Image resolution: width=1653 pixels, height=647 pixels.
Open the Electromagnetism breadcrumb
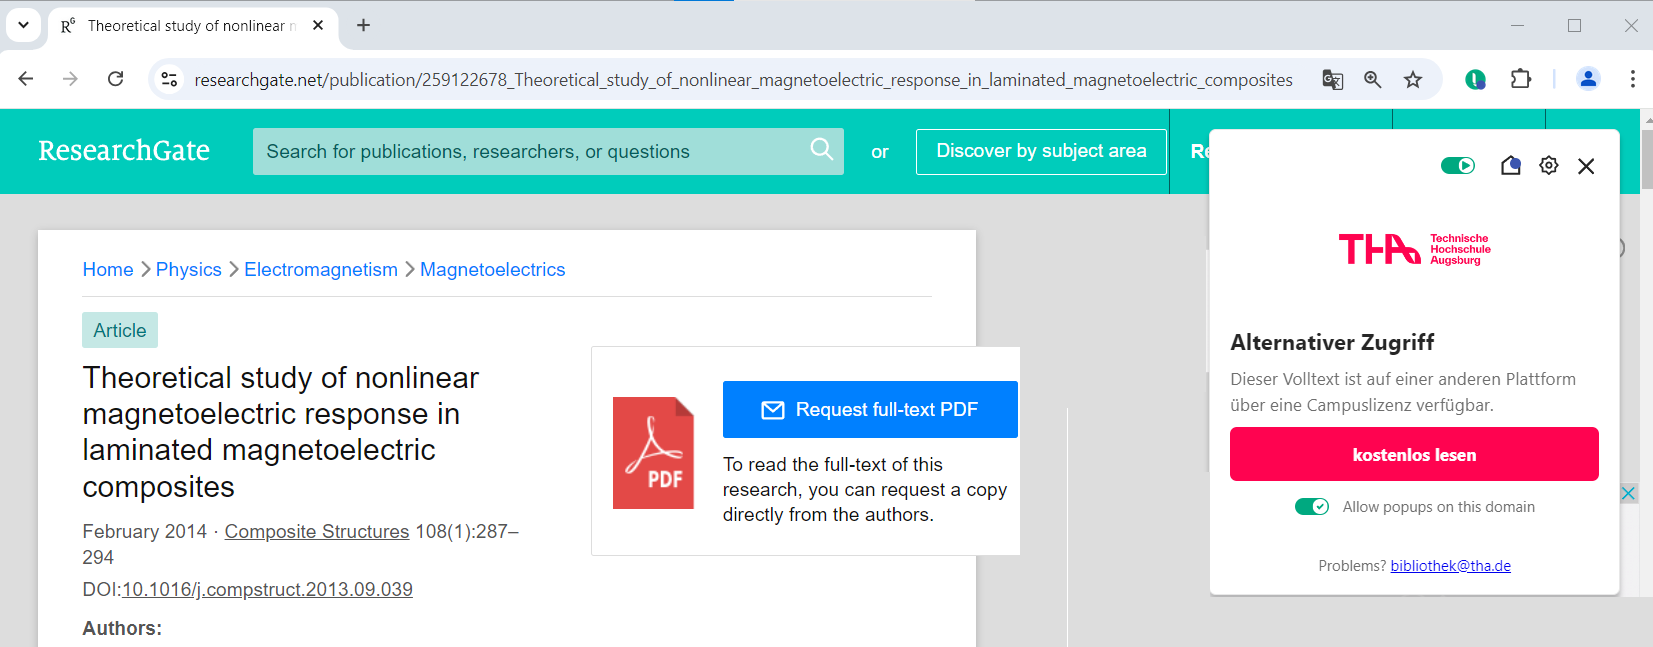point(321,270)
